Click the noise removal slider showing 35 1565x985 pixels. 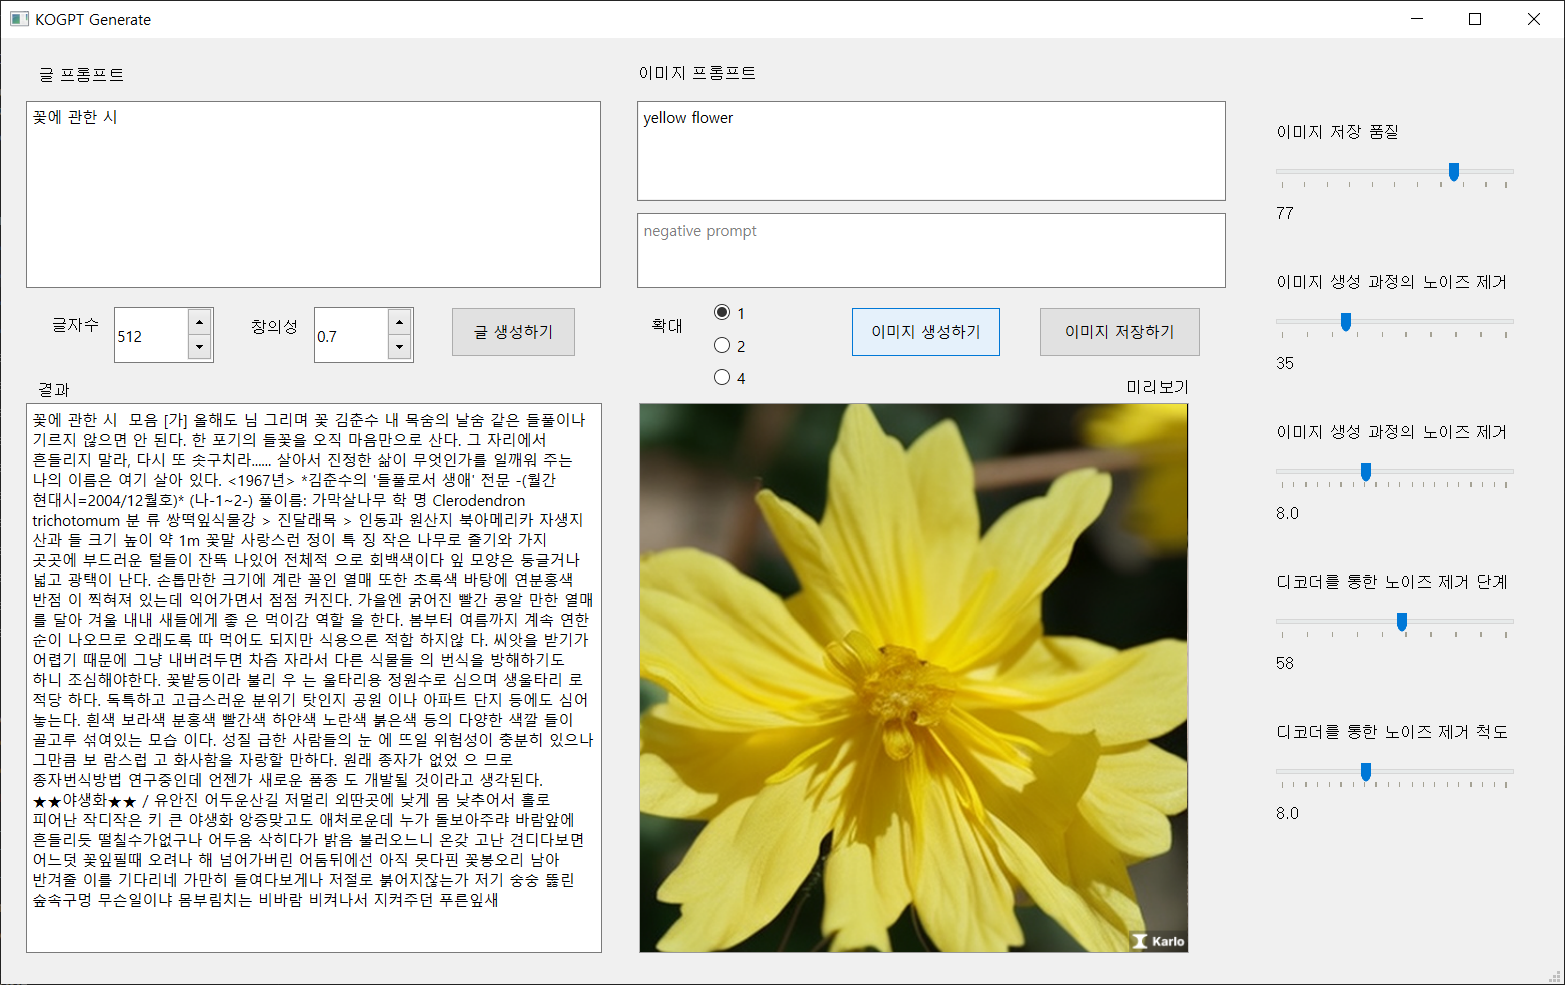click(1346, 322)
